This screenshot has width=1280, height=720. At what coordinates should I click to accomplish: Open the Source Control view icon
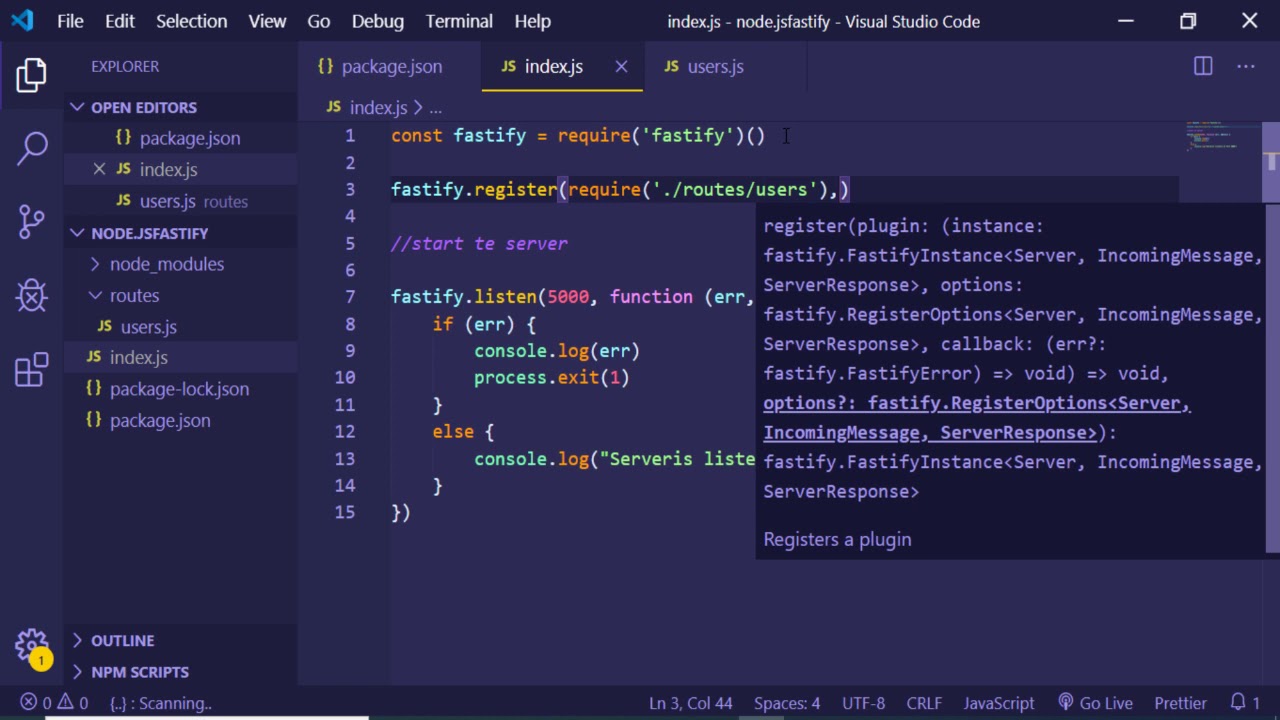coord(31,221)
